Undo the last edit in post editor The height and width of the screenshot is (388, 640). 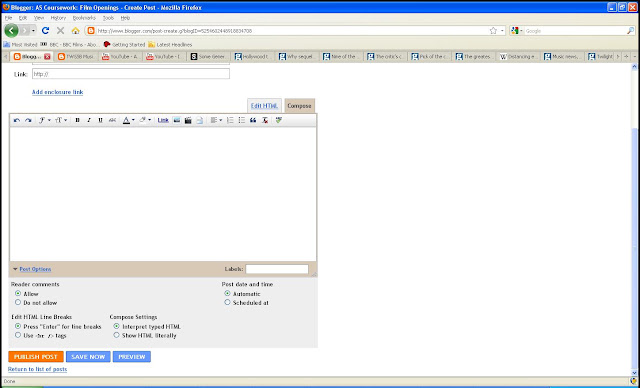click(17, 120)
